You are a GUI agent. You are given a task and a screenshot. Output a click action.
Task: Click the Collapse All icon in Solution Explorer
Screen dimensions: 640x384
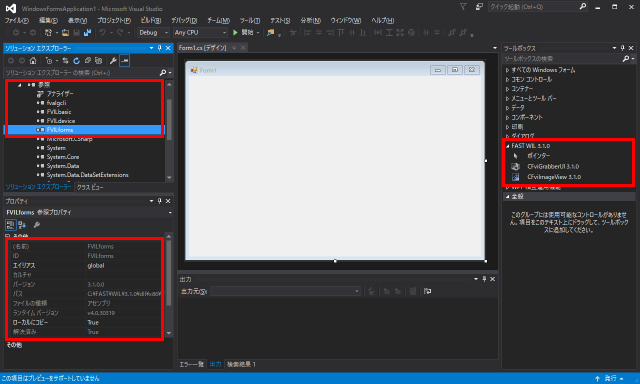point(87,61)
